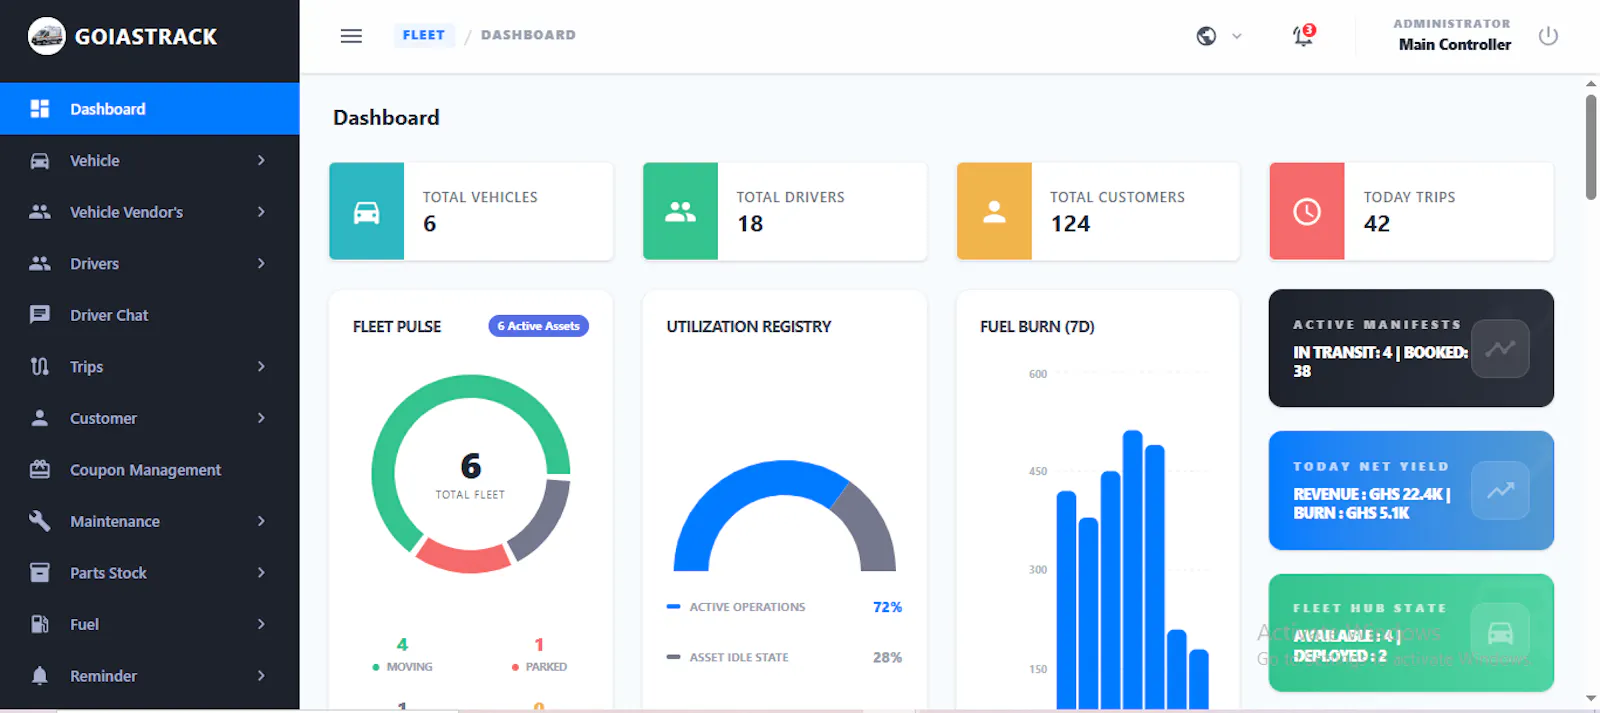Click the Asset Idle State legend entry
1600x713 pixels.
pos(784,657)
